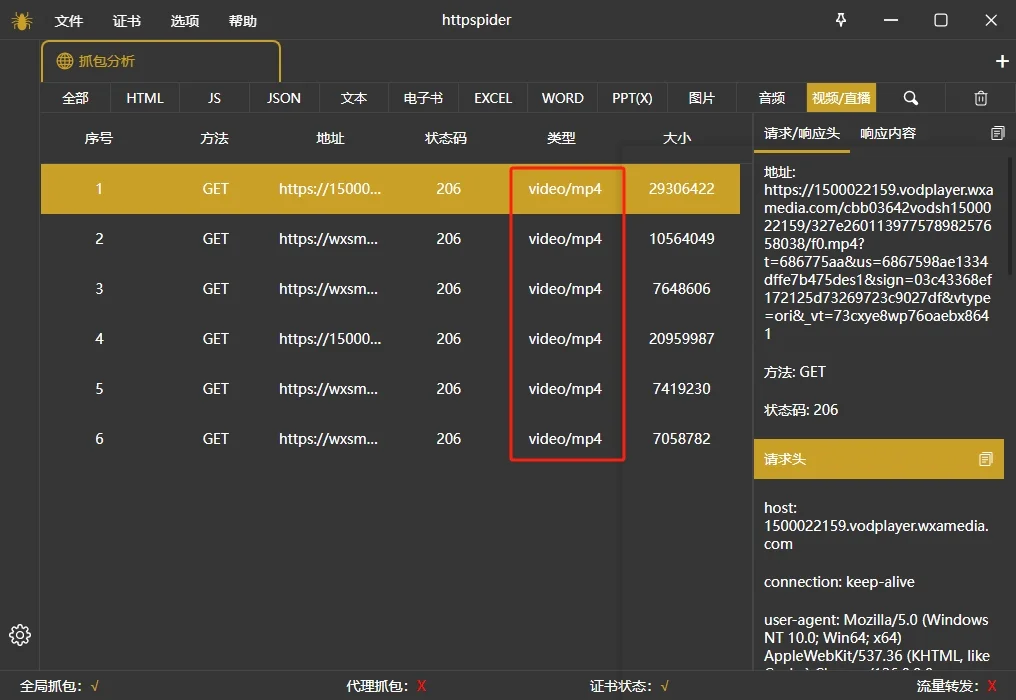1016x700 pixels.
Task: Select row 3 with size 7648606
Action: point(390,288)
